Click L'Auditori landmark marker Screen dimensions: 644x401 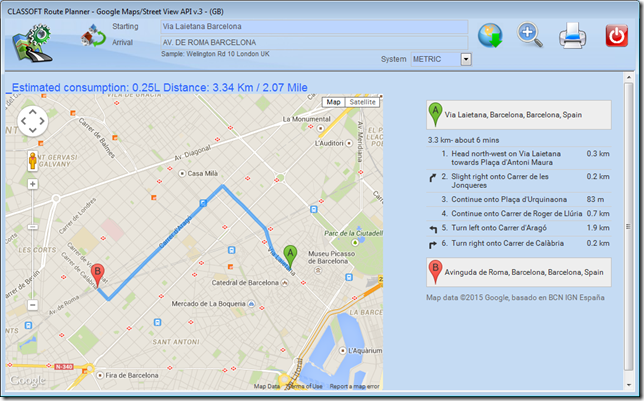coord(349,143)
